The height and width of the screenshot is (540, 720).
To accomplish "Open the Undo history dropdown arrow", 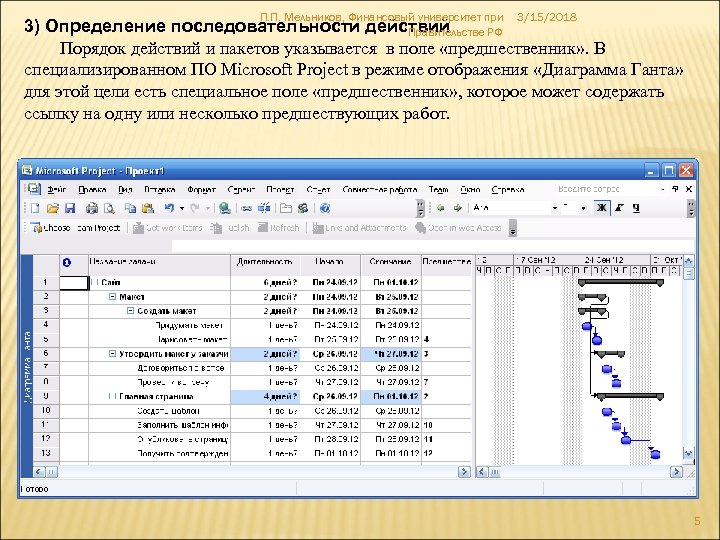I will click(182, 208).
